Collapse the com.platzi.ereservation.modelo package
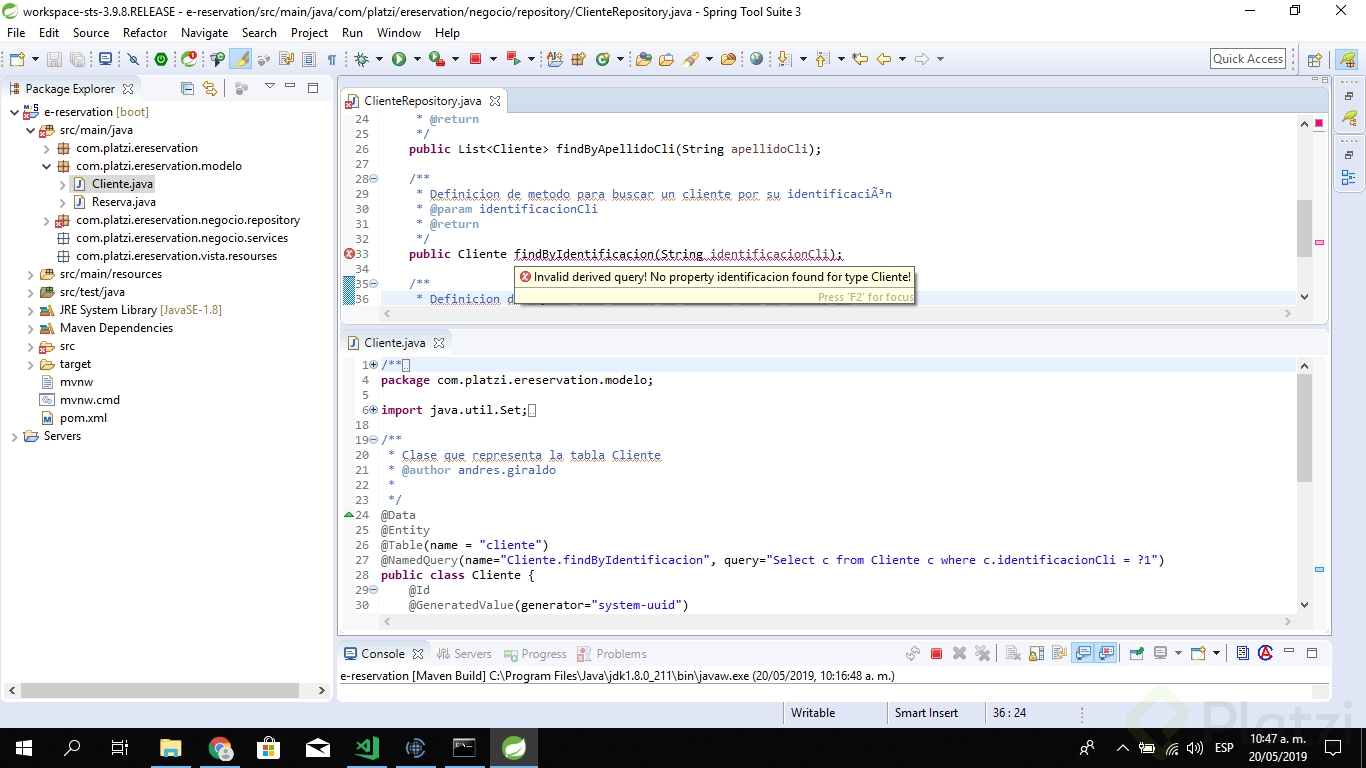 (46, 166)
